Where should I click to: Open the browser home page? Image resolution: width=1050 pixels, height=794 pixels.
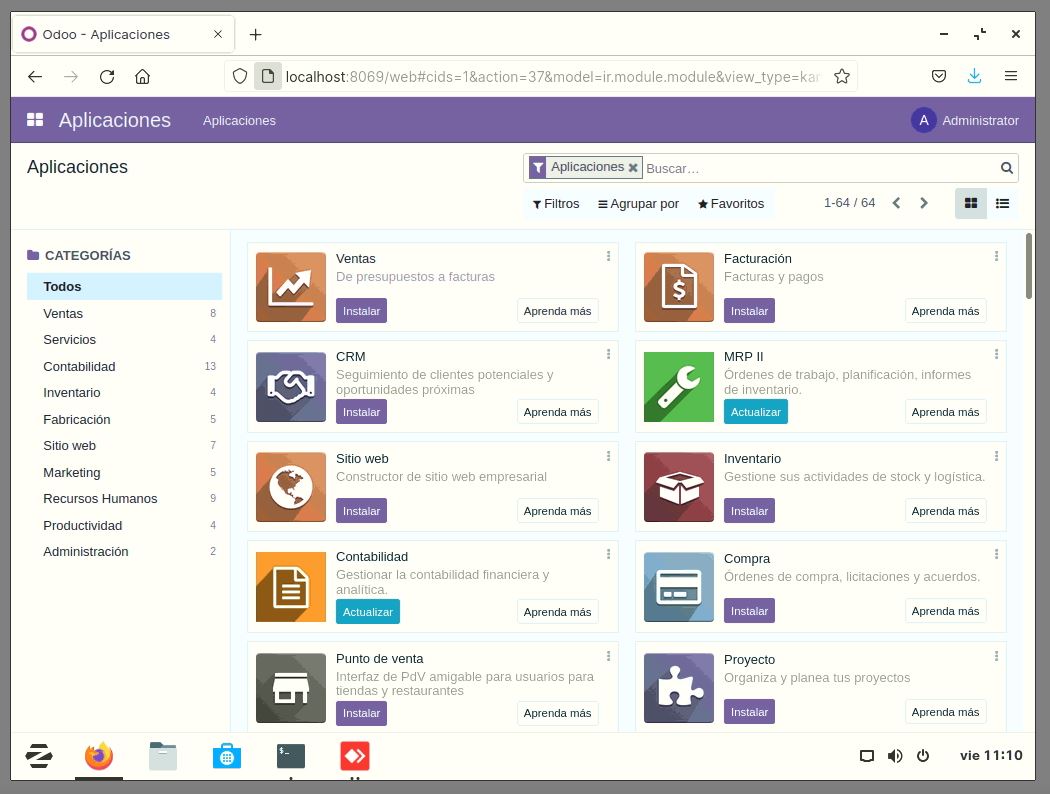click(142, 76)
